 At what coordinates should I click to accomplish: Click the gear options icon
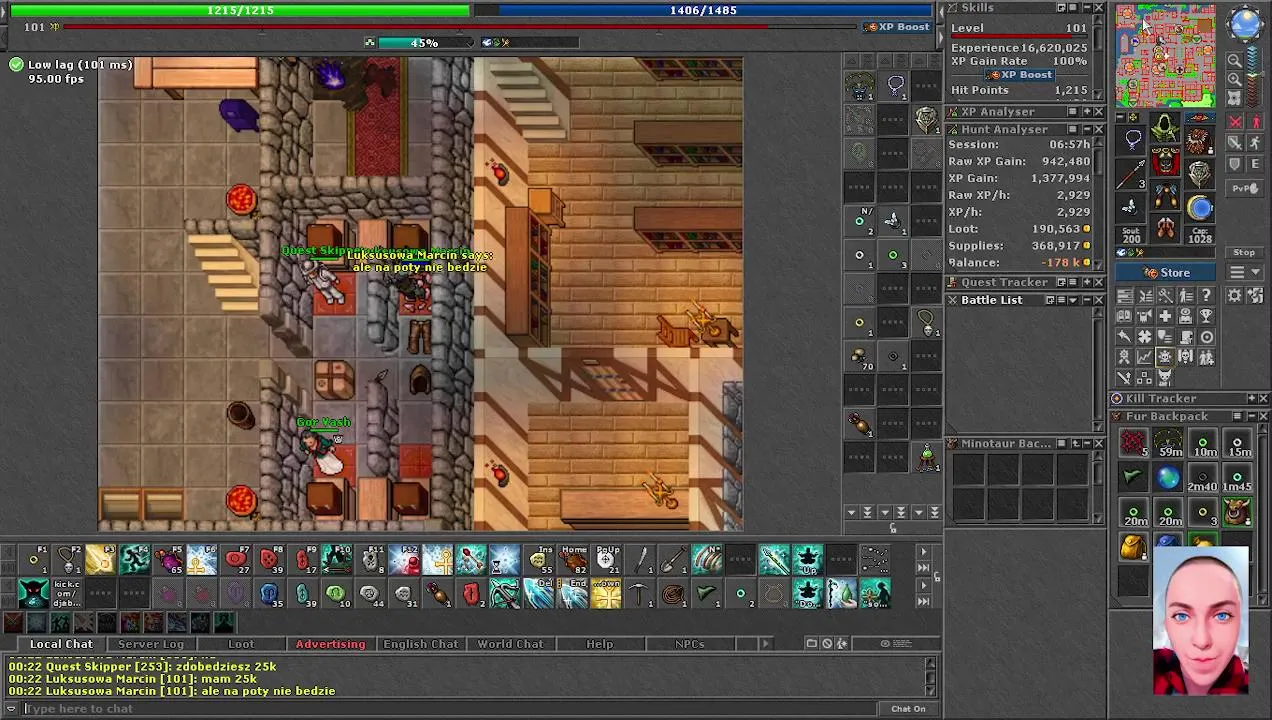pyautogui.click(x=1234, y=295)
